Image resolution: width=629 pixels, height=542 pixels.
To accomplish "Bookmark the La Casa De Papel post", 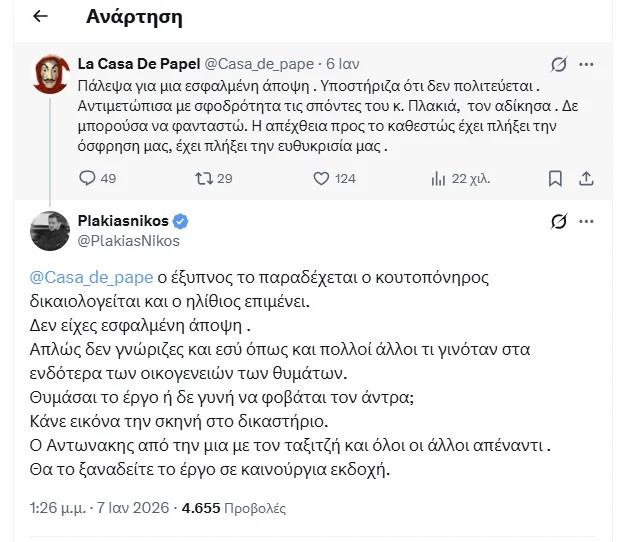I will (555, 178).
